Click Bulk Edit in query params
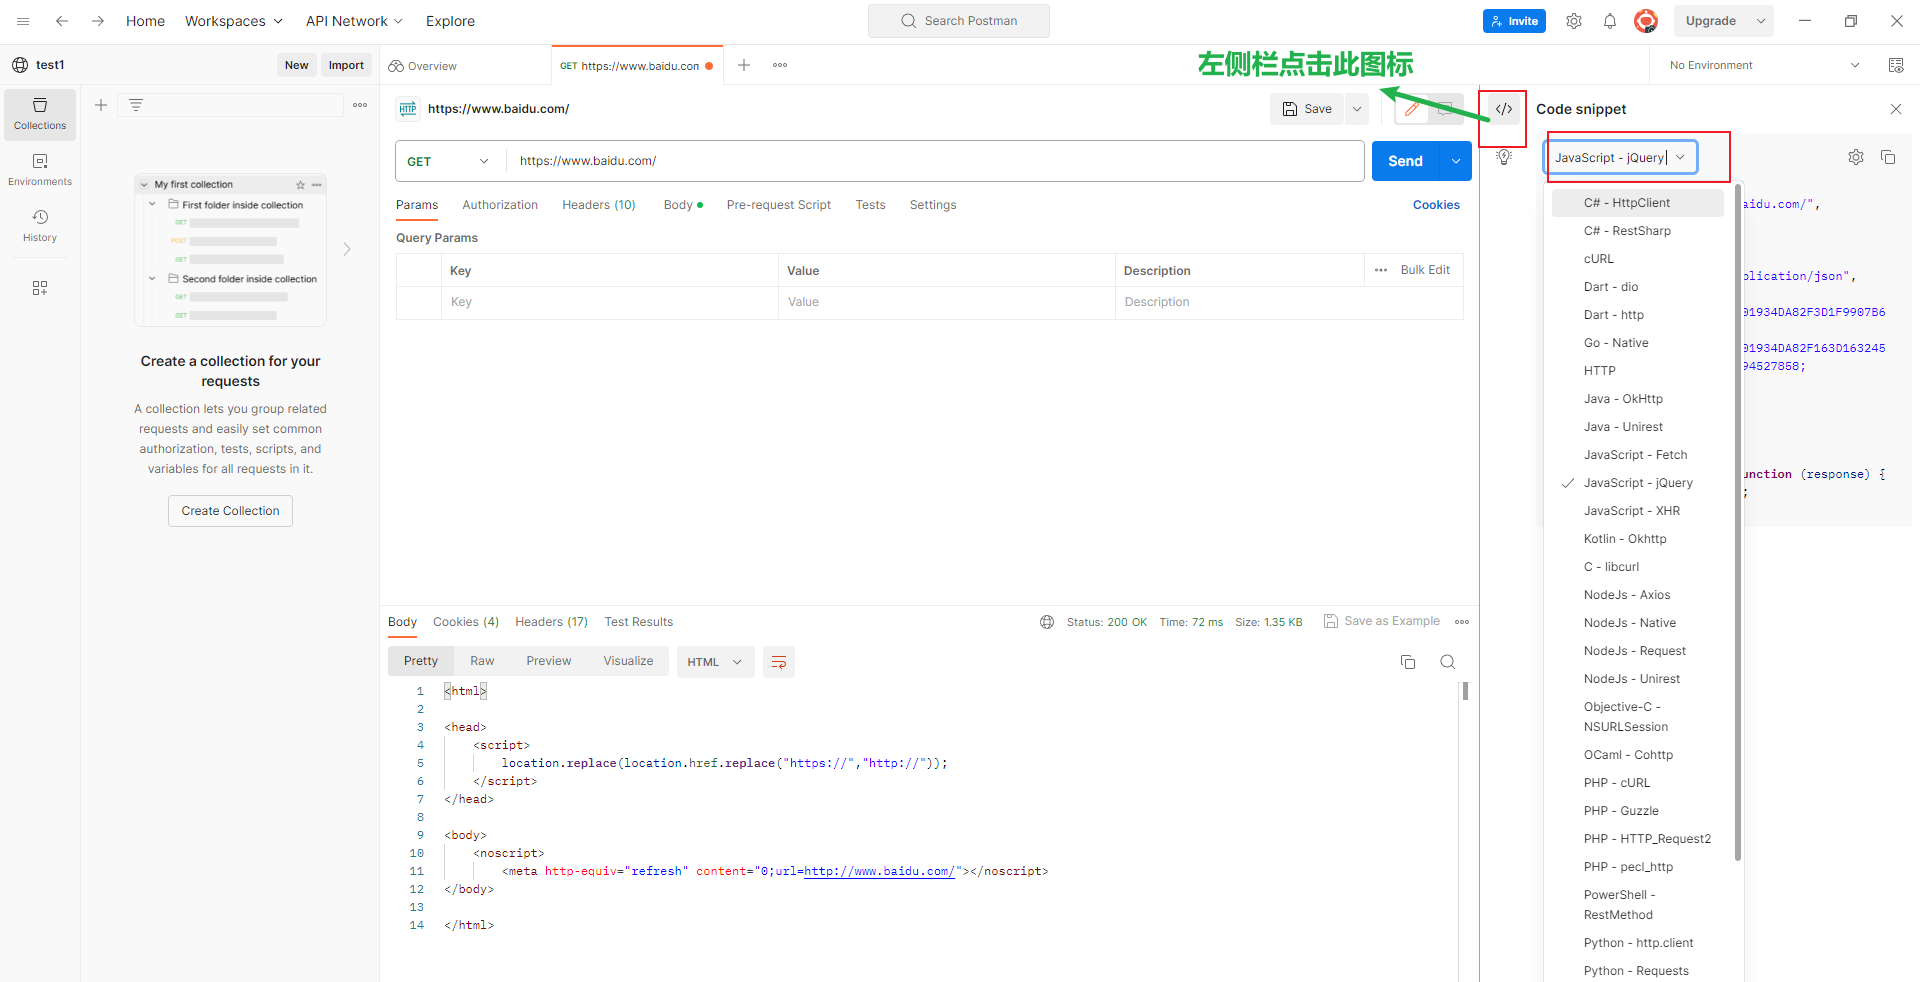This screenshot has width=1920, height=982. pyautogui.click(x=1425, y=270)
